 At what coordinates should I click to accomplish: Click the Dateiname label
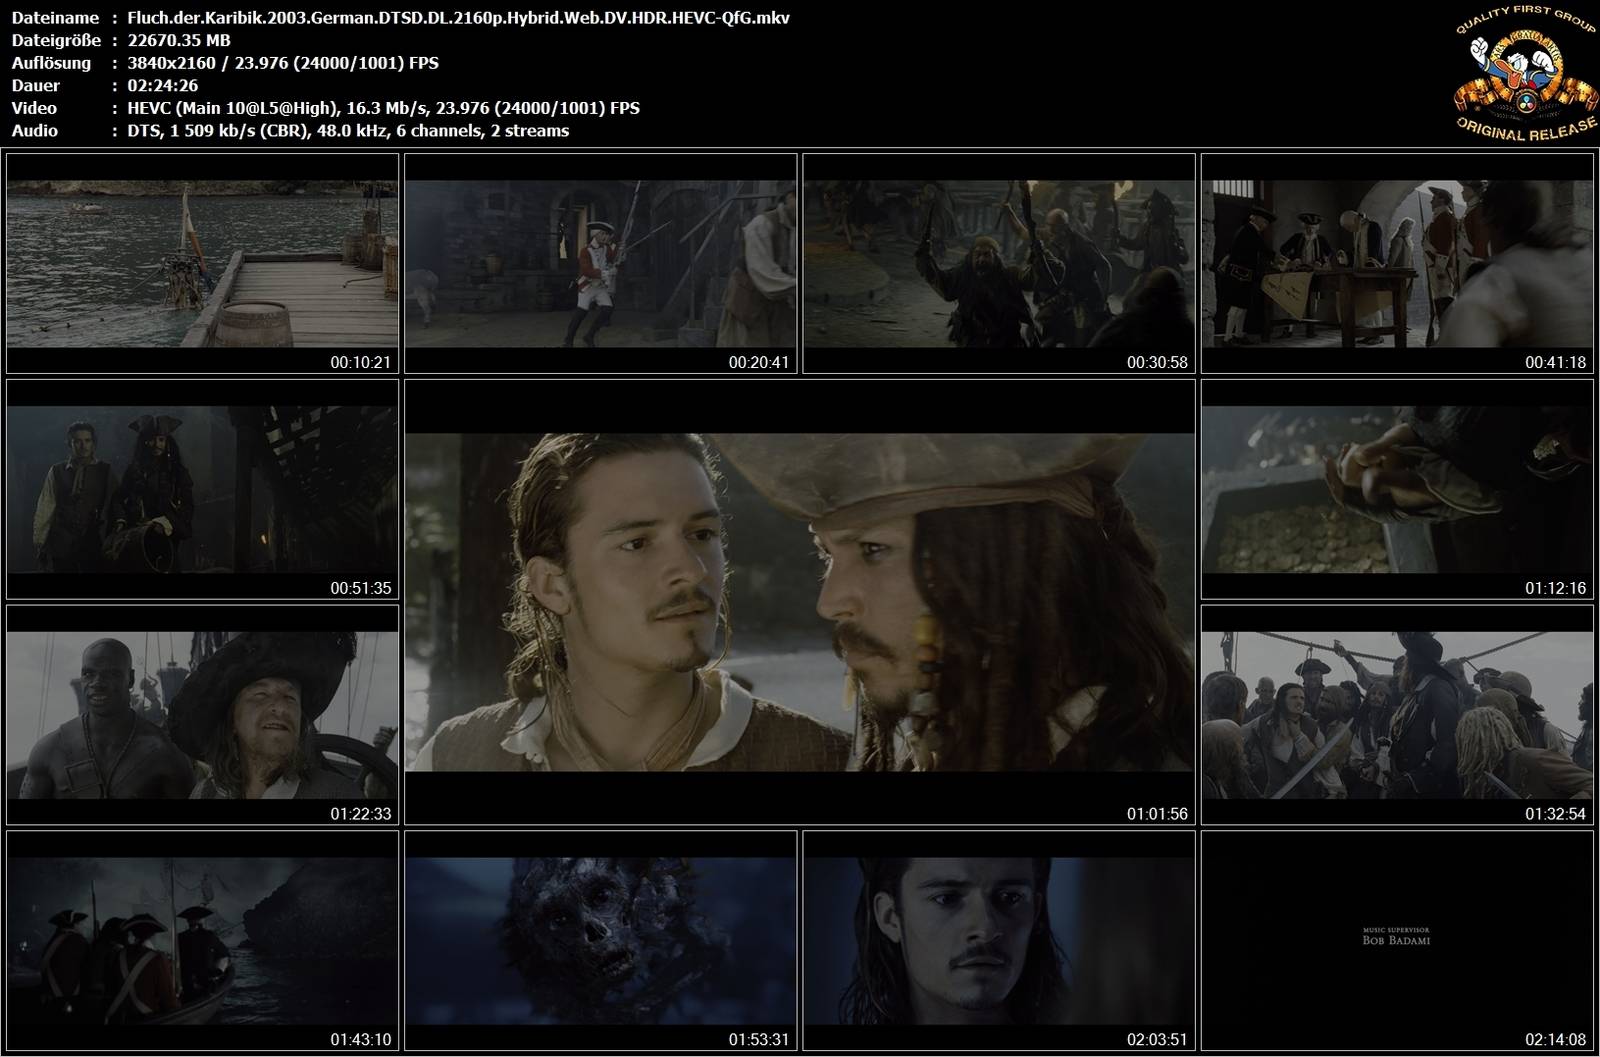(x=55, y=18)
